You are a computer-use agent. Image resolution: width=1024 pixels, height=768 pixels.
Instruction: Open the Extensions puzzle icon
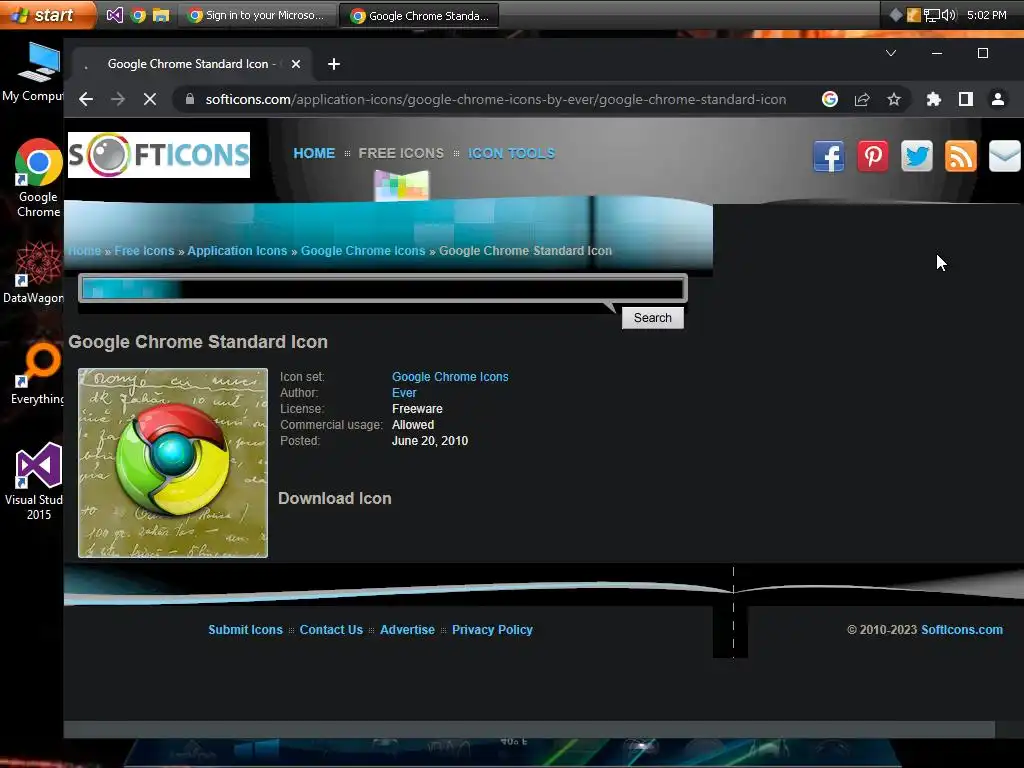pos(934,99)
